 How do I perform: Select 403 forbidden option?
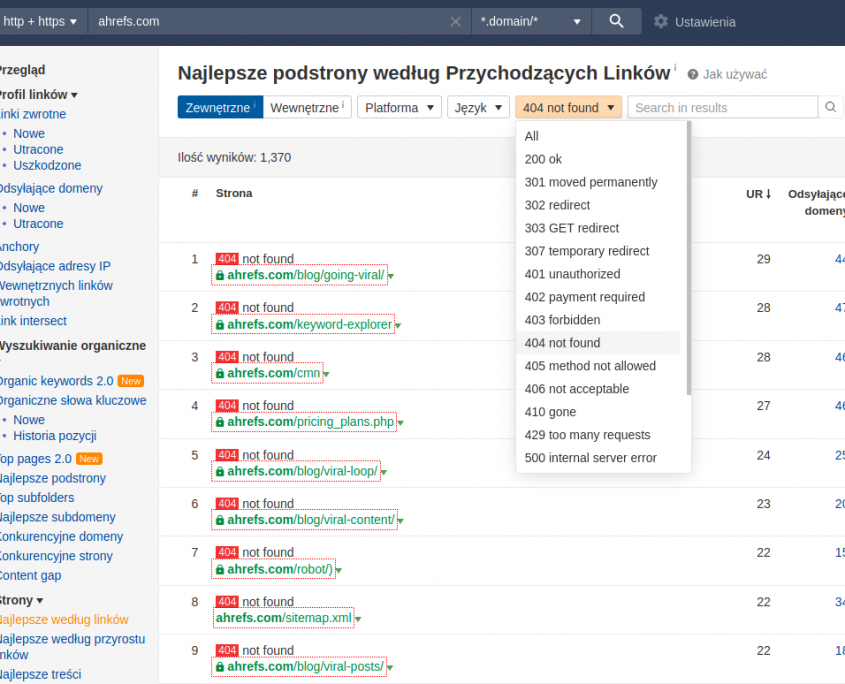(598, 320)
